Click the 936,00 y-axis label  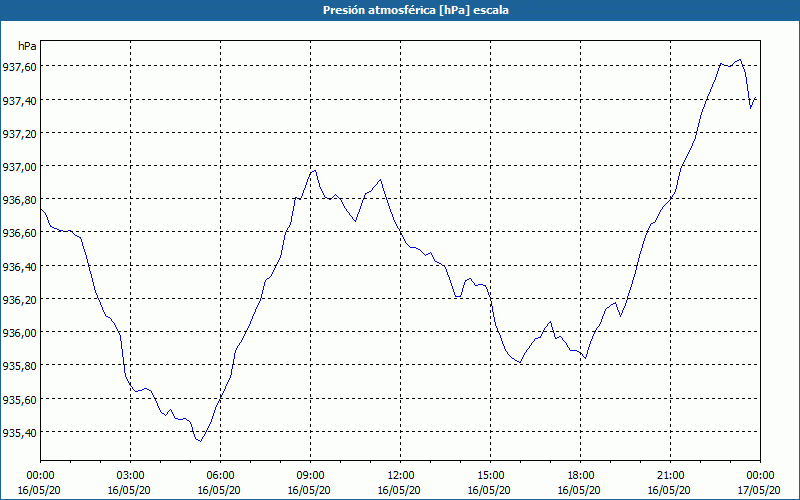pyautogui.click(x=19, y=333)
